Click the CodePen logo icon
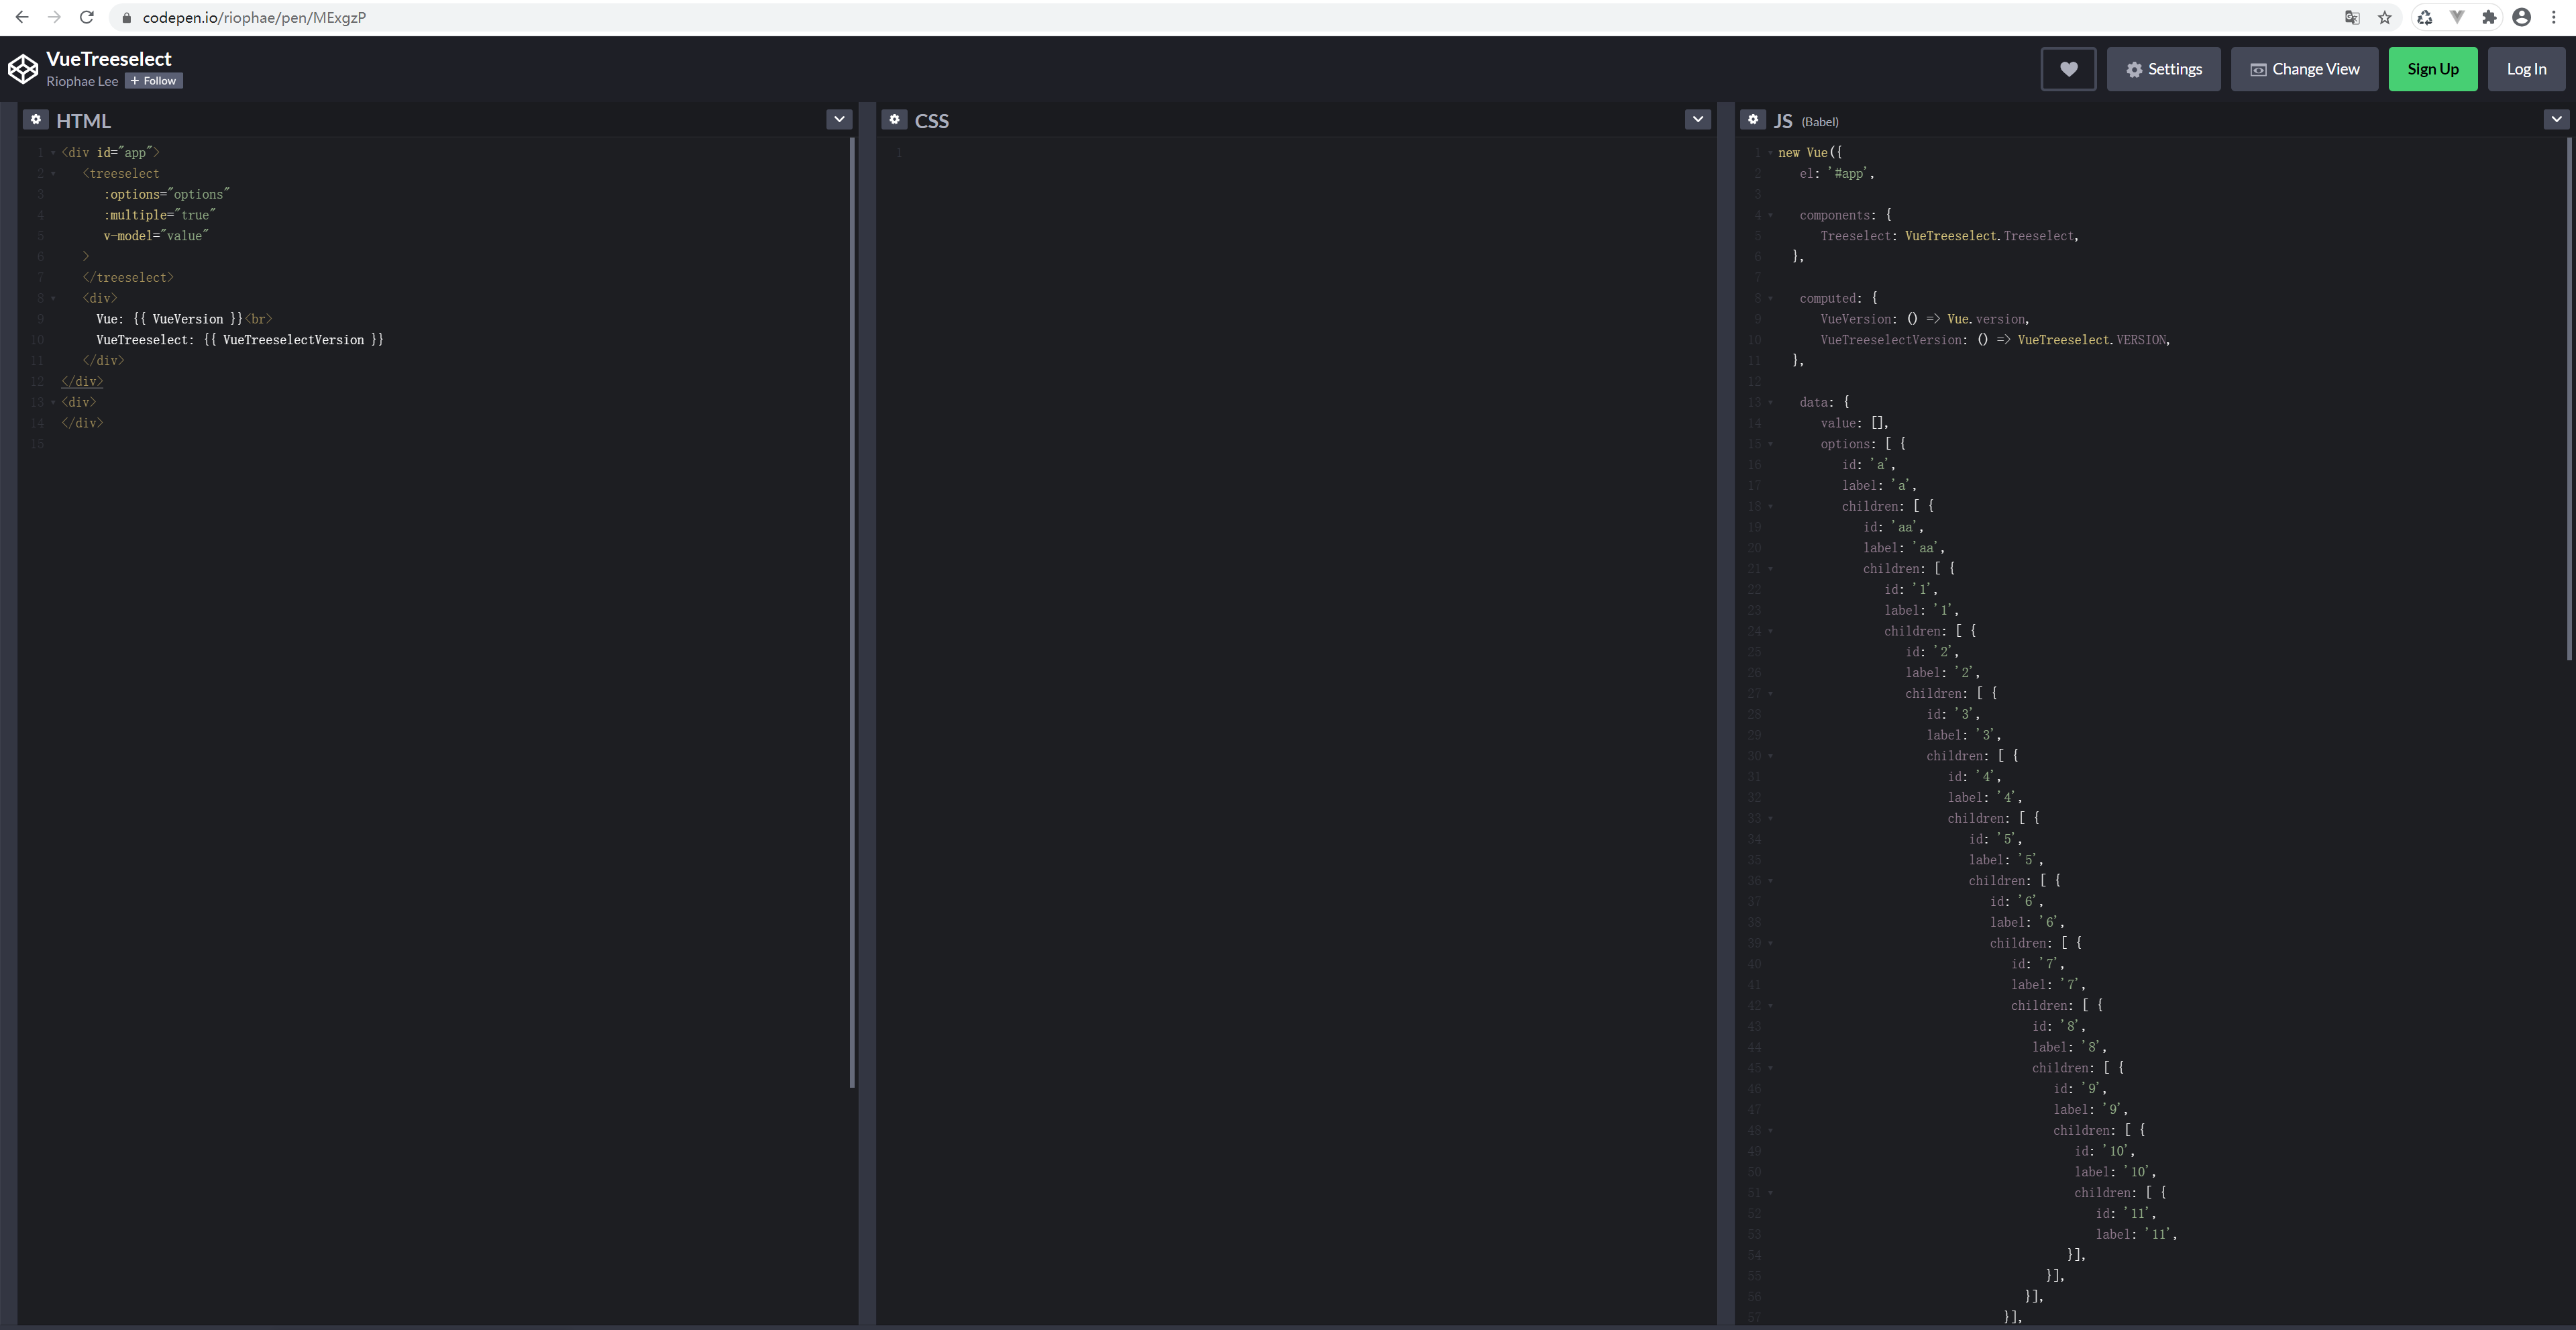The height and width of the screenshot is (1330, 2576). [x=23, y=68]
